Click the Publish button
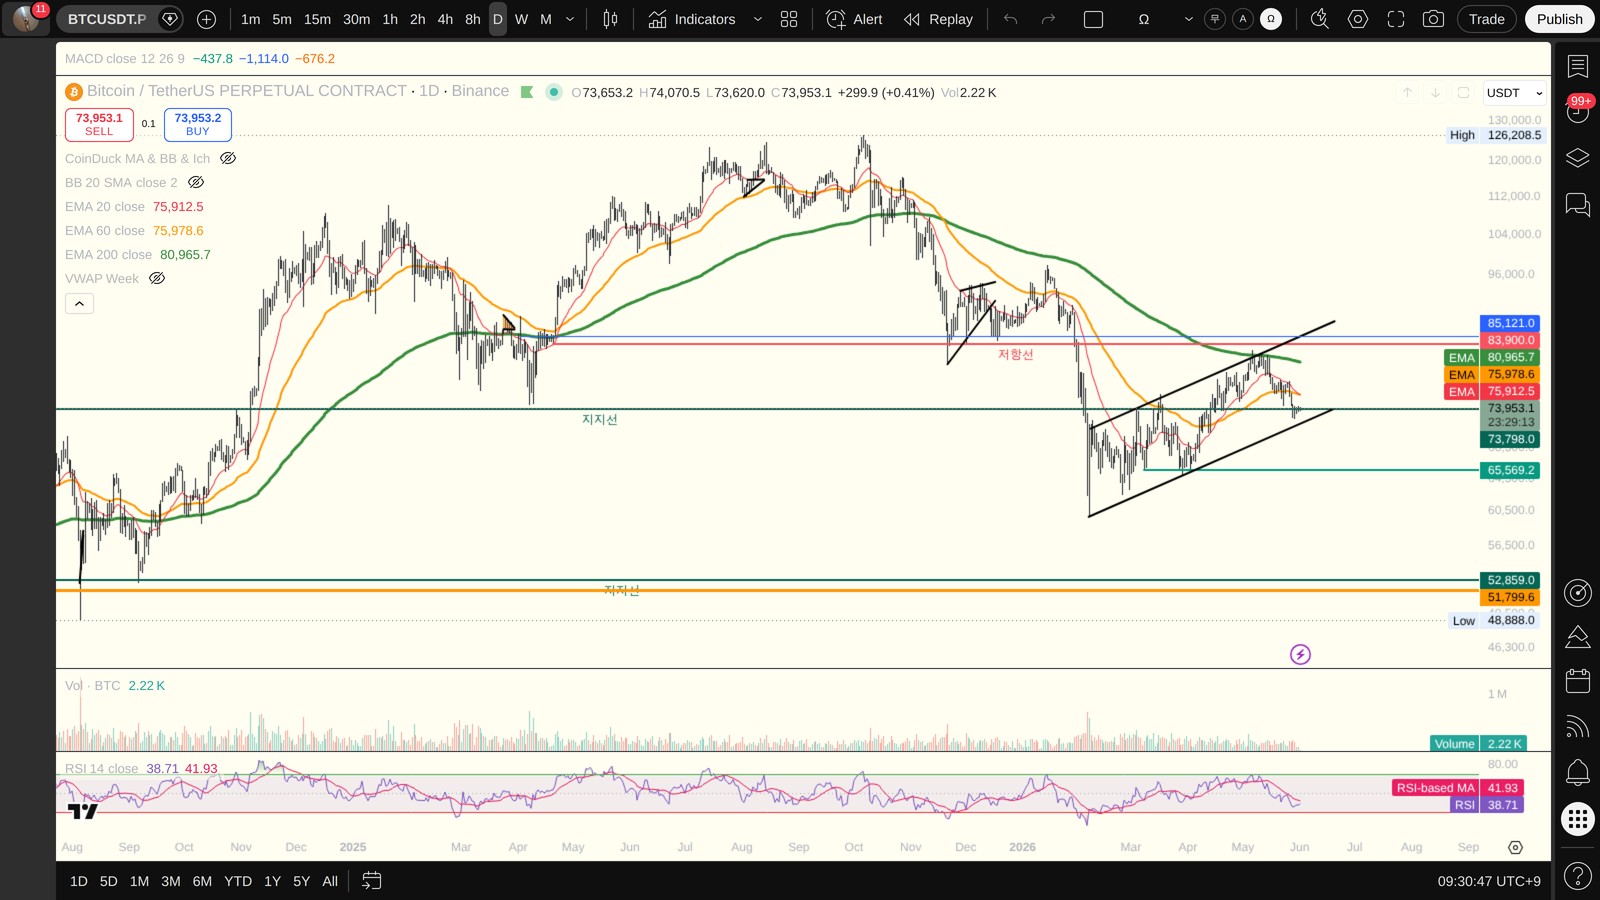 pos(1559,19)
